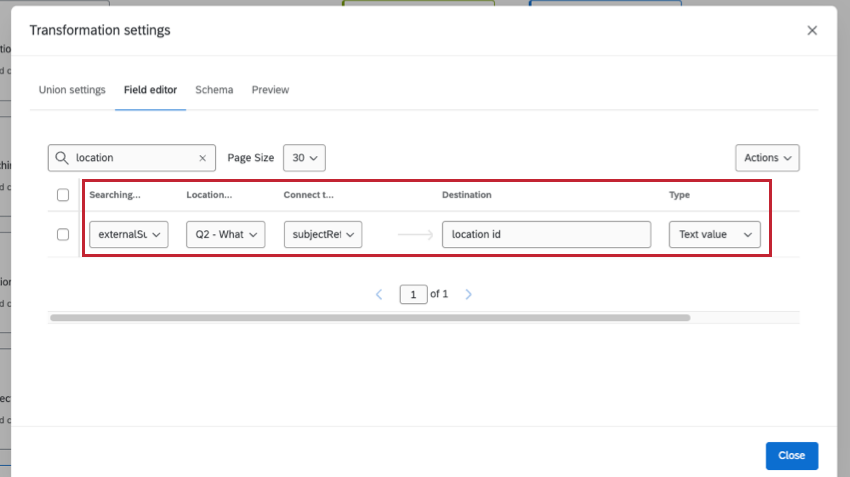Expand the externalSu source dropdown
Screen dimensions: 850x477
click(128, 234)
